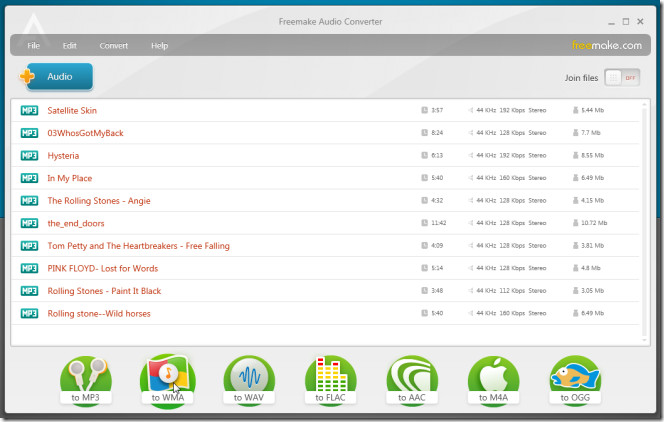Click the file size icon for Hysteria
The width and height of the screenshot is (664, 422).
(x=575, y=155)
